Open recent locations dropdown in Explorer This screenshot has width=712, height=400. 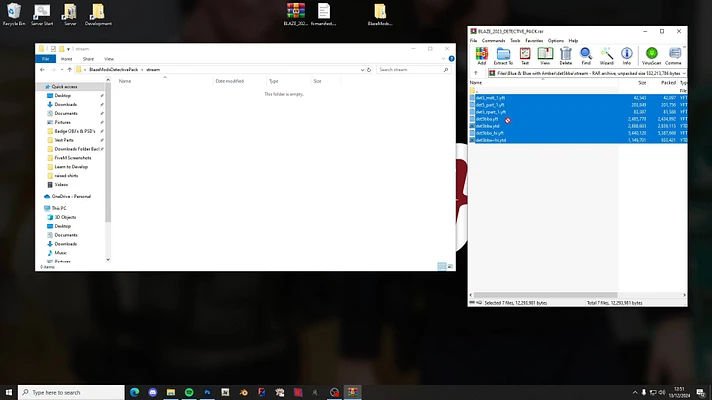coord(62,70)
